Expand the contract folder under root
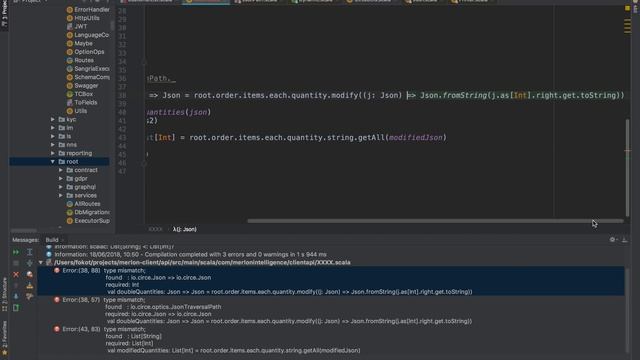The height and width of the screenshot is (360, 640). point(61,170)
